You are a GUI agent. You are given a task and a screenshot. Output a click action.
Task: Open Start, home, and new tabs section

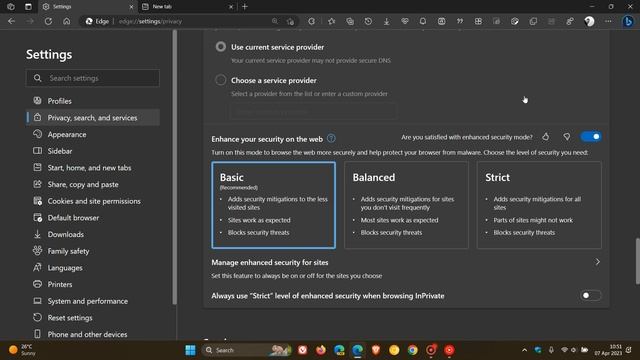click(x=93, y=168)
